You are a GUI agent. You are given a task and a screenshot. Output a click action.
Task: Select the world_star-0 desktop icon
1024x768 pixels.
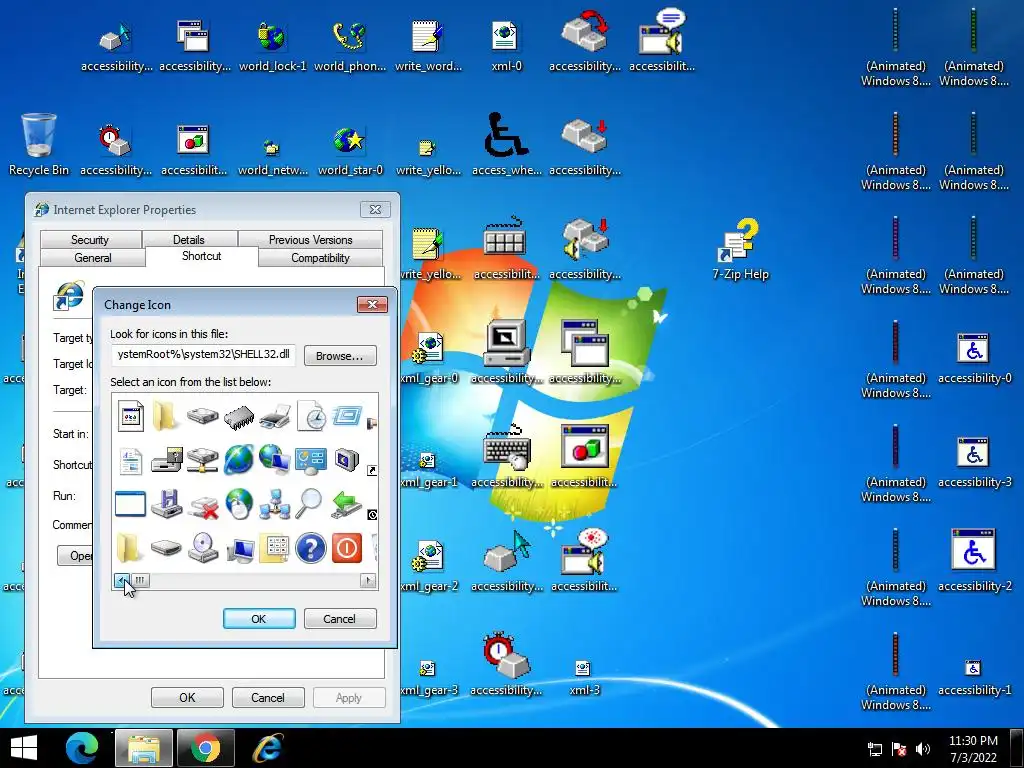(350, 151)
